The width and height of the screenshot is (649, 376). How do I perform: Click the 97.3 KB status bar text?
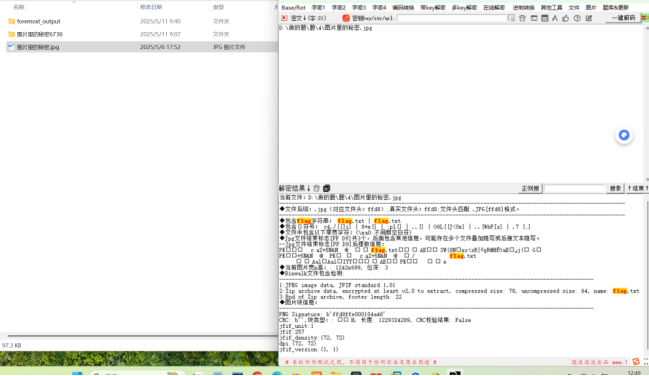coord(12,345)
